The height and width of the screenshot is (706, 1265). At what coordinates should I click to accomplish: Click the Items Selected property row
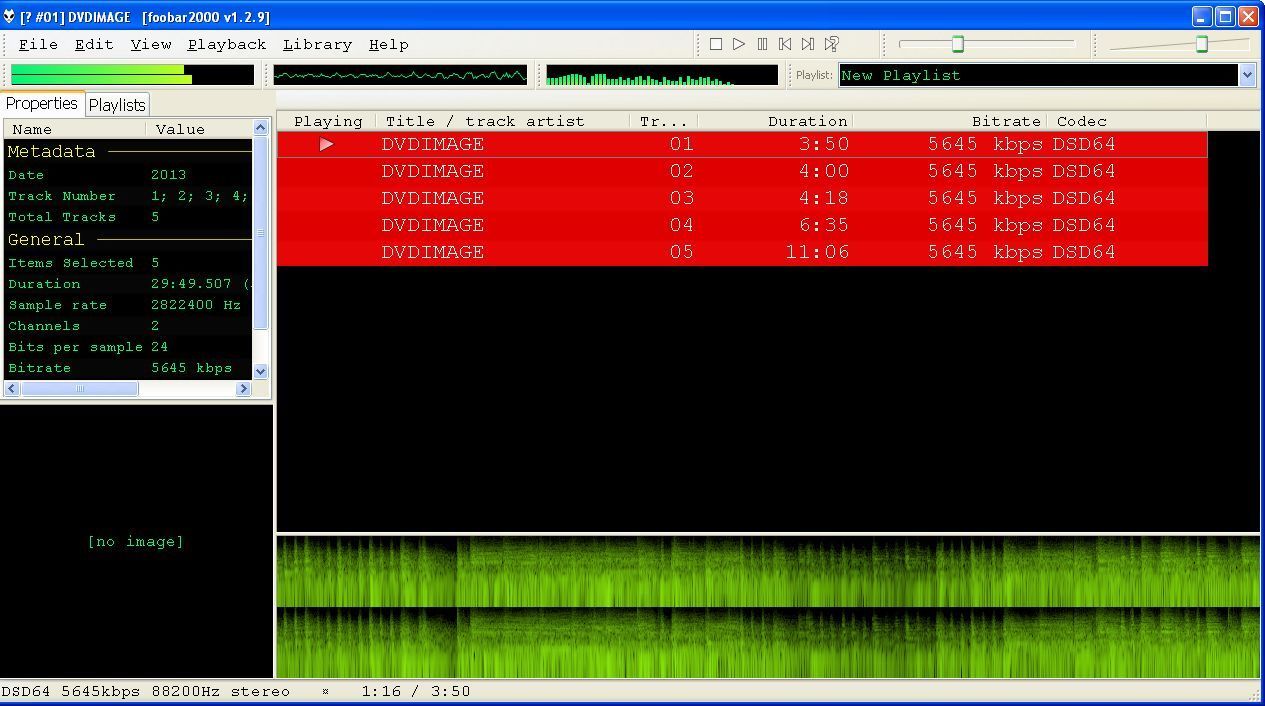pyautogui.click(x=128, y=263)
